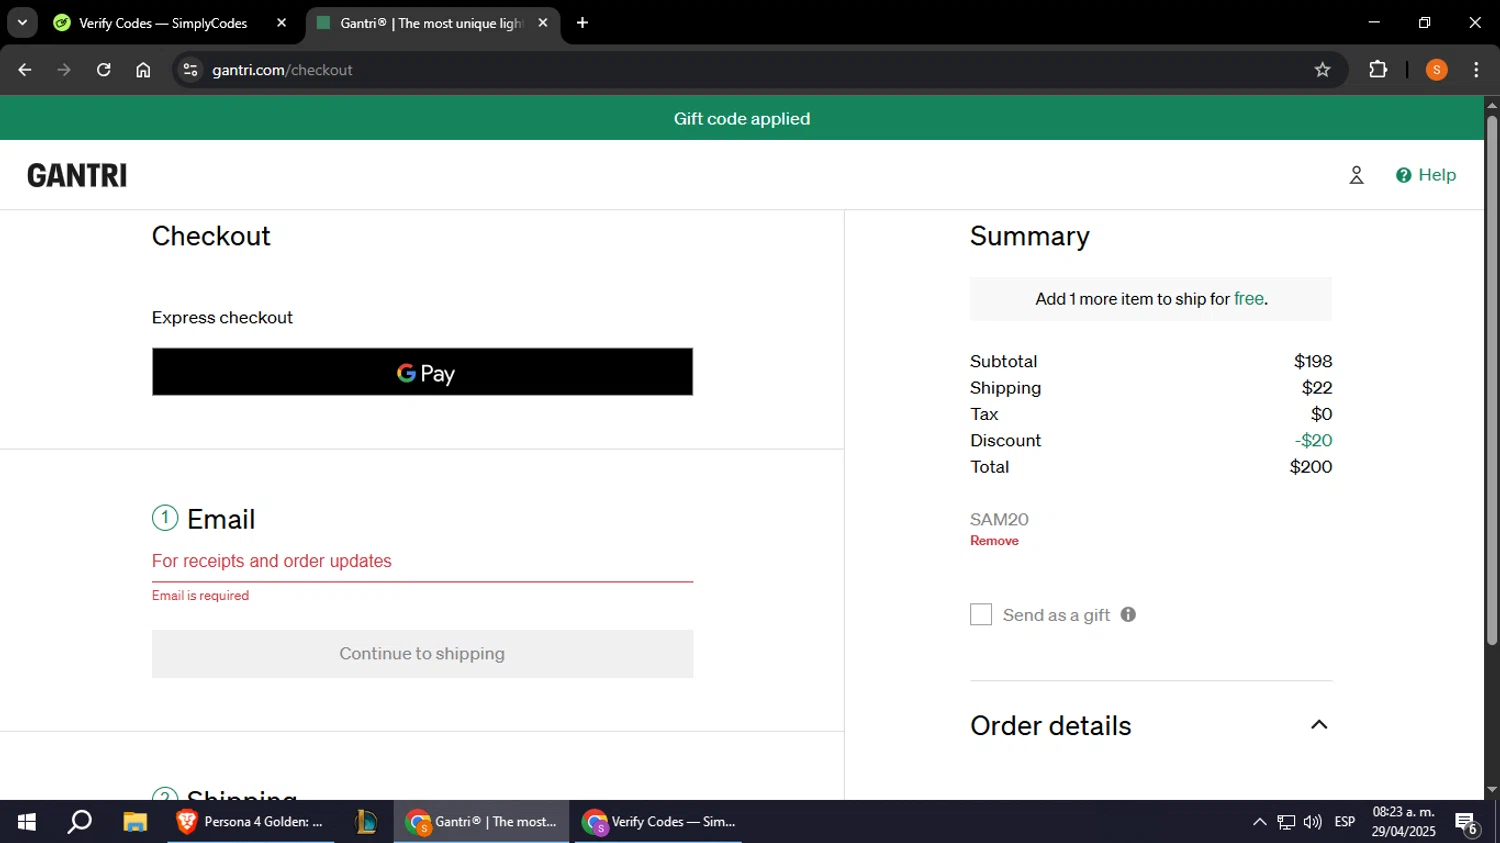Click the Email is required error
The image size is (1500, 843).
(x=200, y=596)
